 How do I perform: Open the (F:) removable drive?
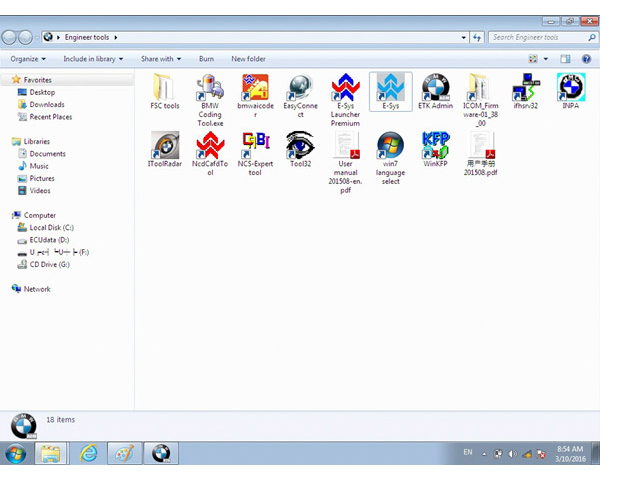[59, 252]
